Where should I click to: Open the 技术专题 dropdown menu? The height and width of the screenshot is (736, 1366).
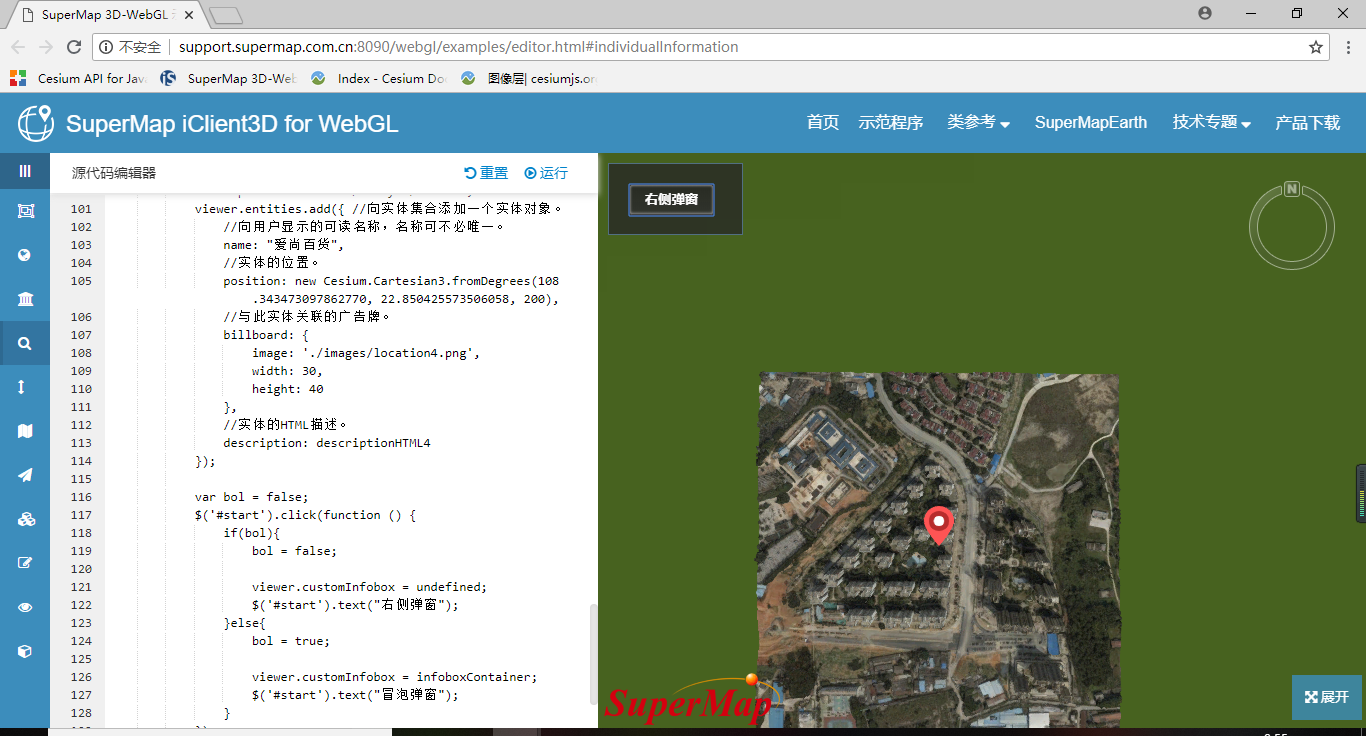1212,122
